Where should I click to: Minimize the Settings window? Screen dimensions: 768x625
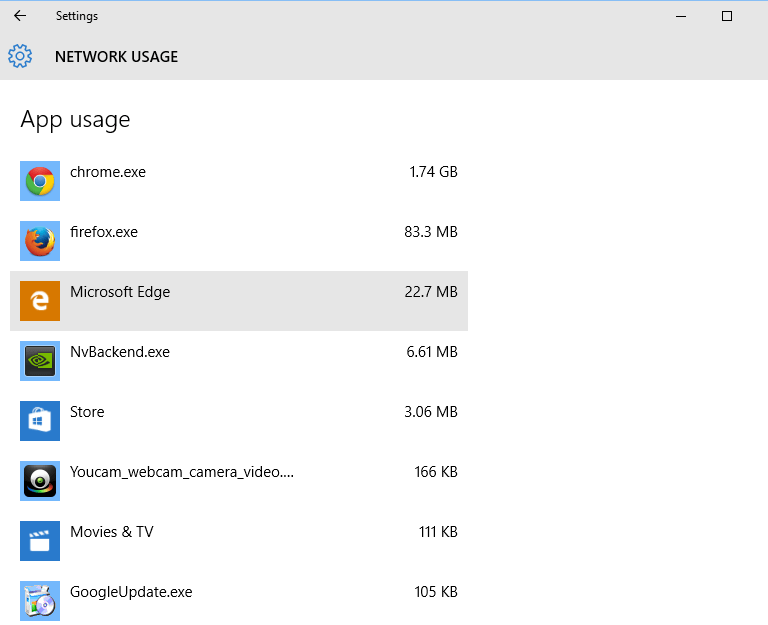point(681,16)
